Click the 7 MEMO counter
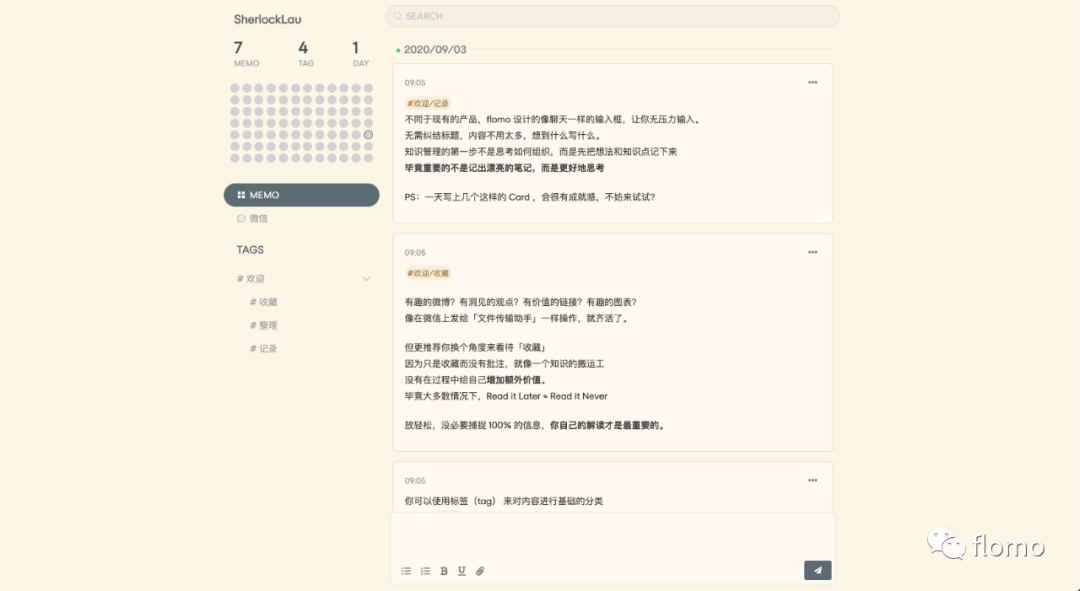The height and width of the screenshot is (591, 1080). 246,54
